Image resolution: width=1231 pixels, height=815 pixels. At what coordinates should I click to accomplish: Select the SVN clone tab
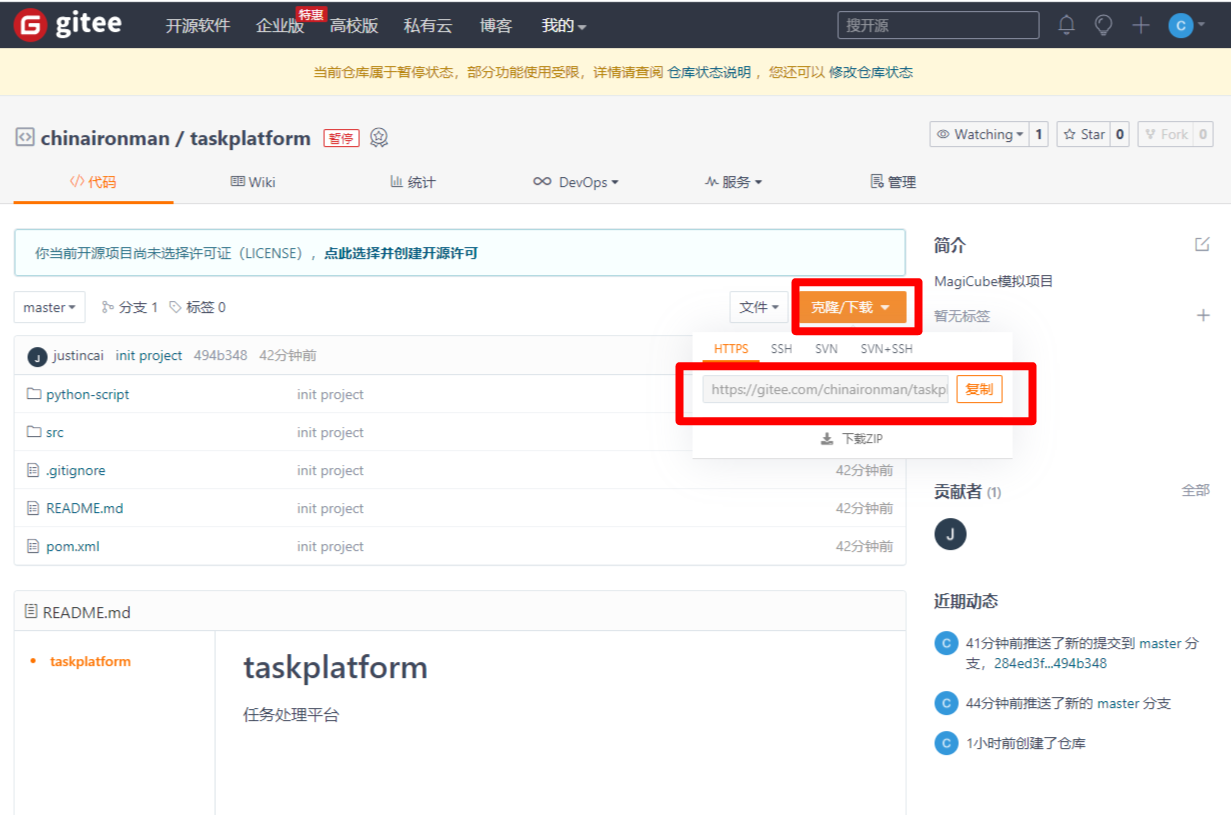tap(826, 349)
